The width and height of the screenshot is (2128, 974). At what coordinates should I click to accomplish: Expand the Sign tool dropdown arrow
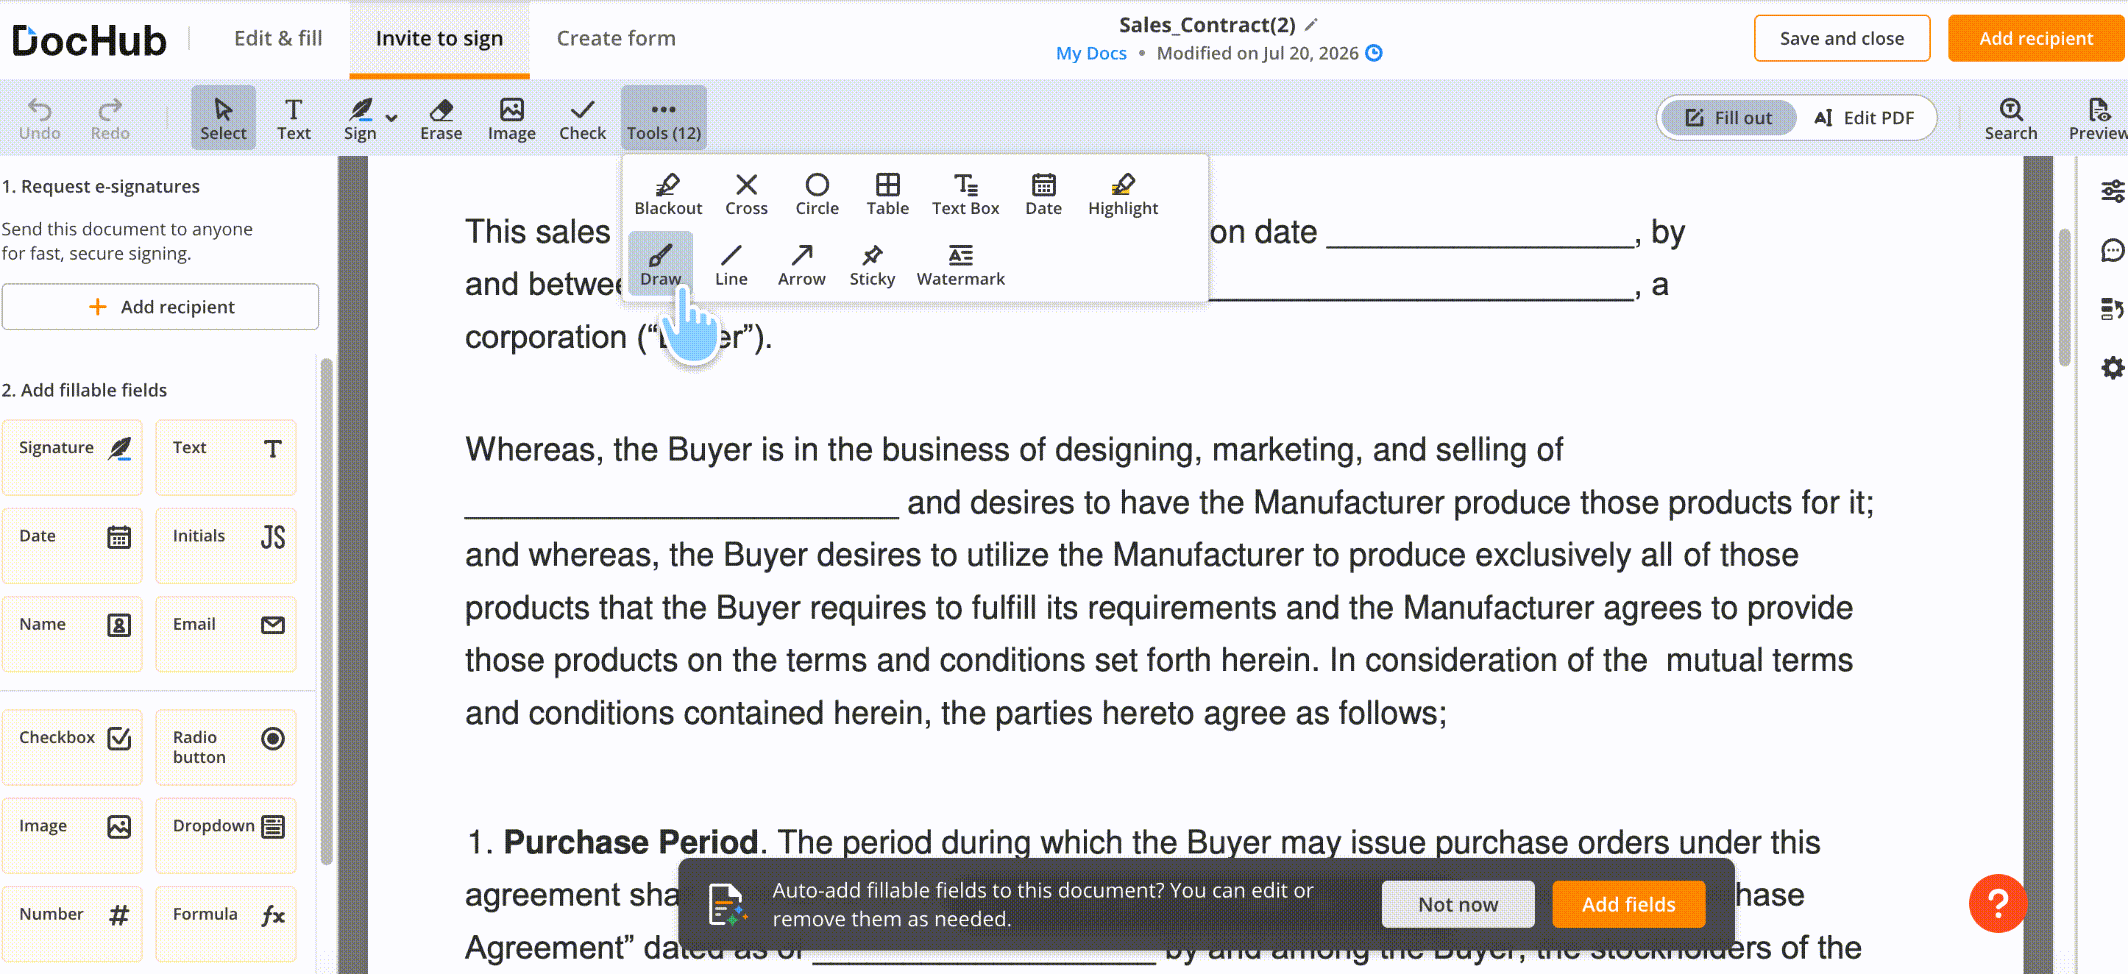pos(392,117)
